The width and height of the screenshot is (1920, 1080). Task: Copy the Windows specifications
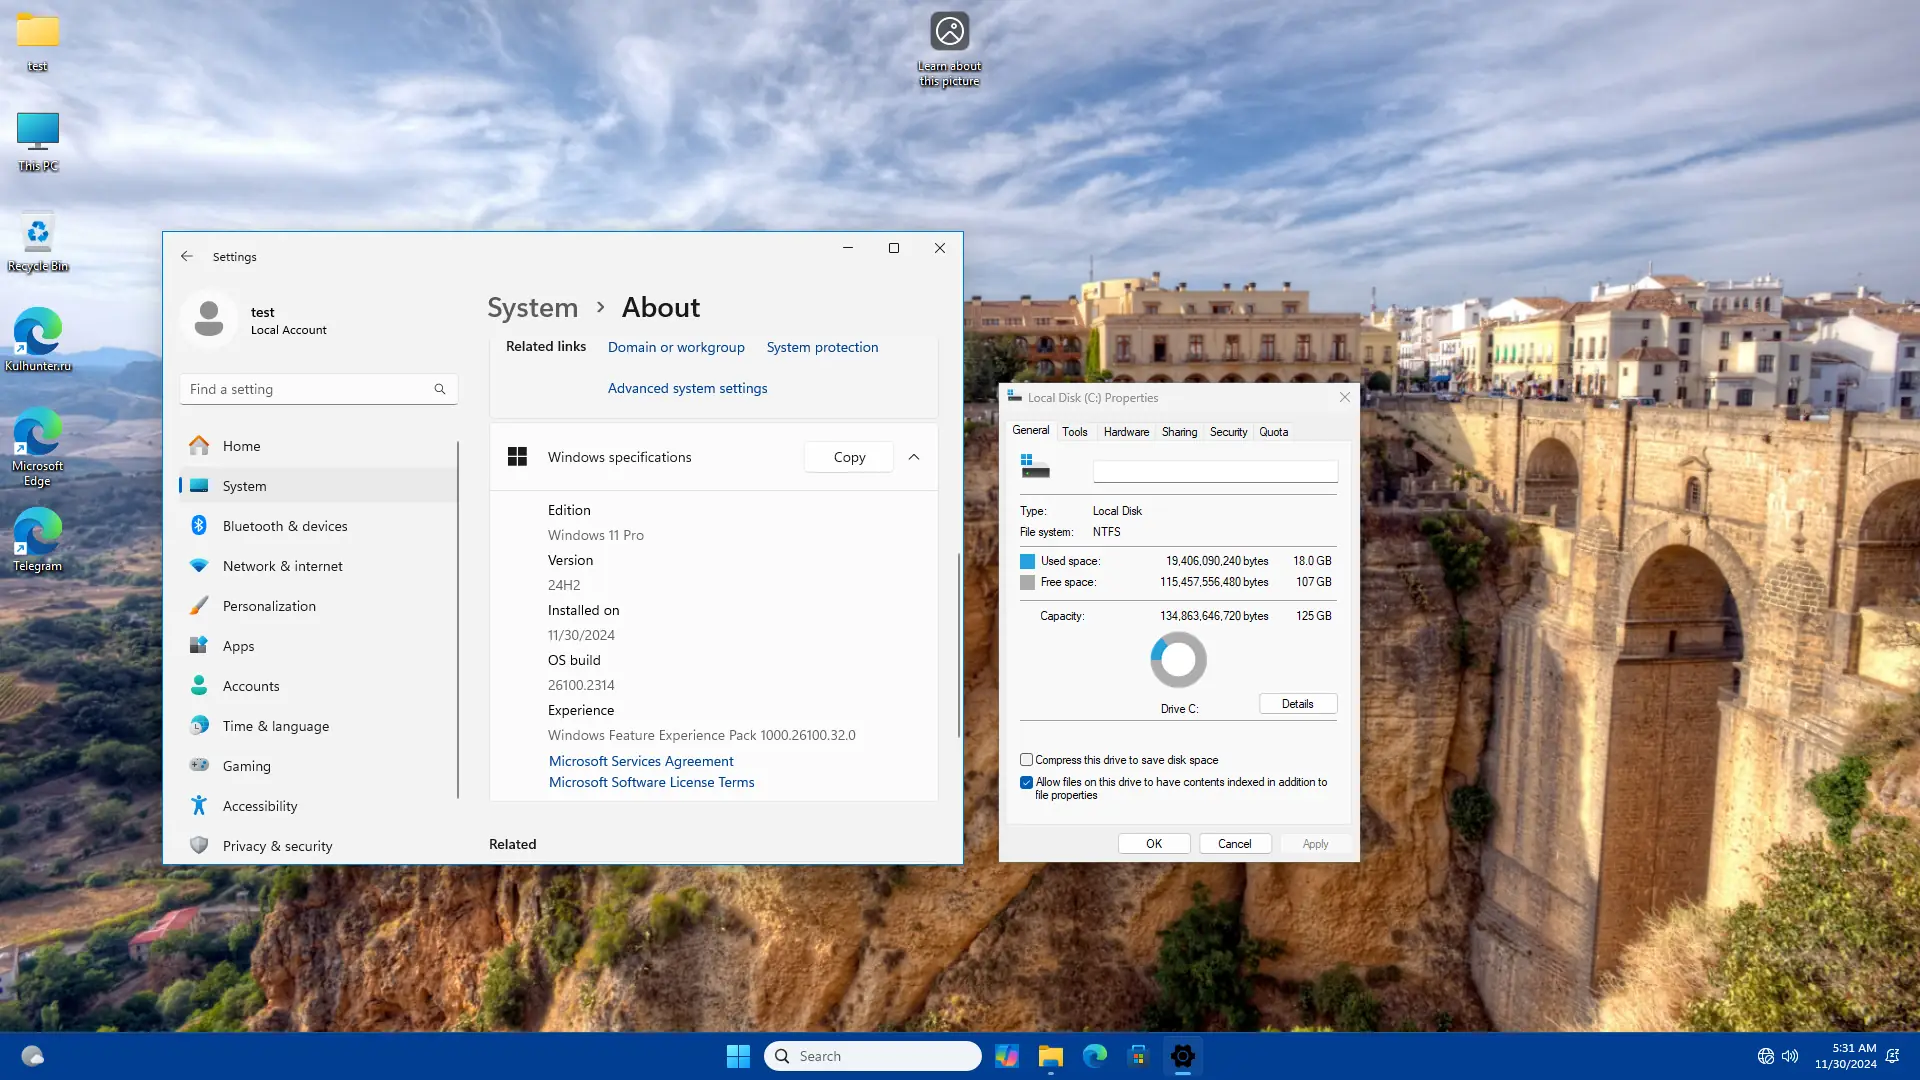(x=849, y=457)
